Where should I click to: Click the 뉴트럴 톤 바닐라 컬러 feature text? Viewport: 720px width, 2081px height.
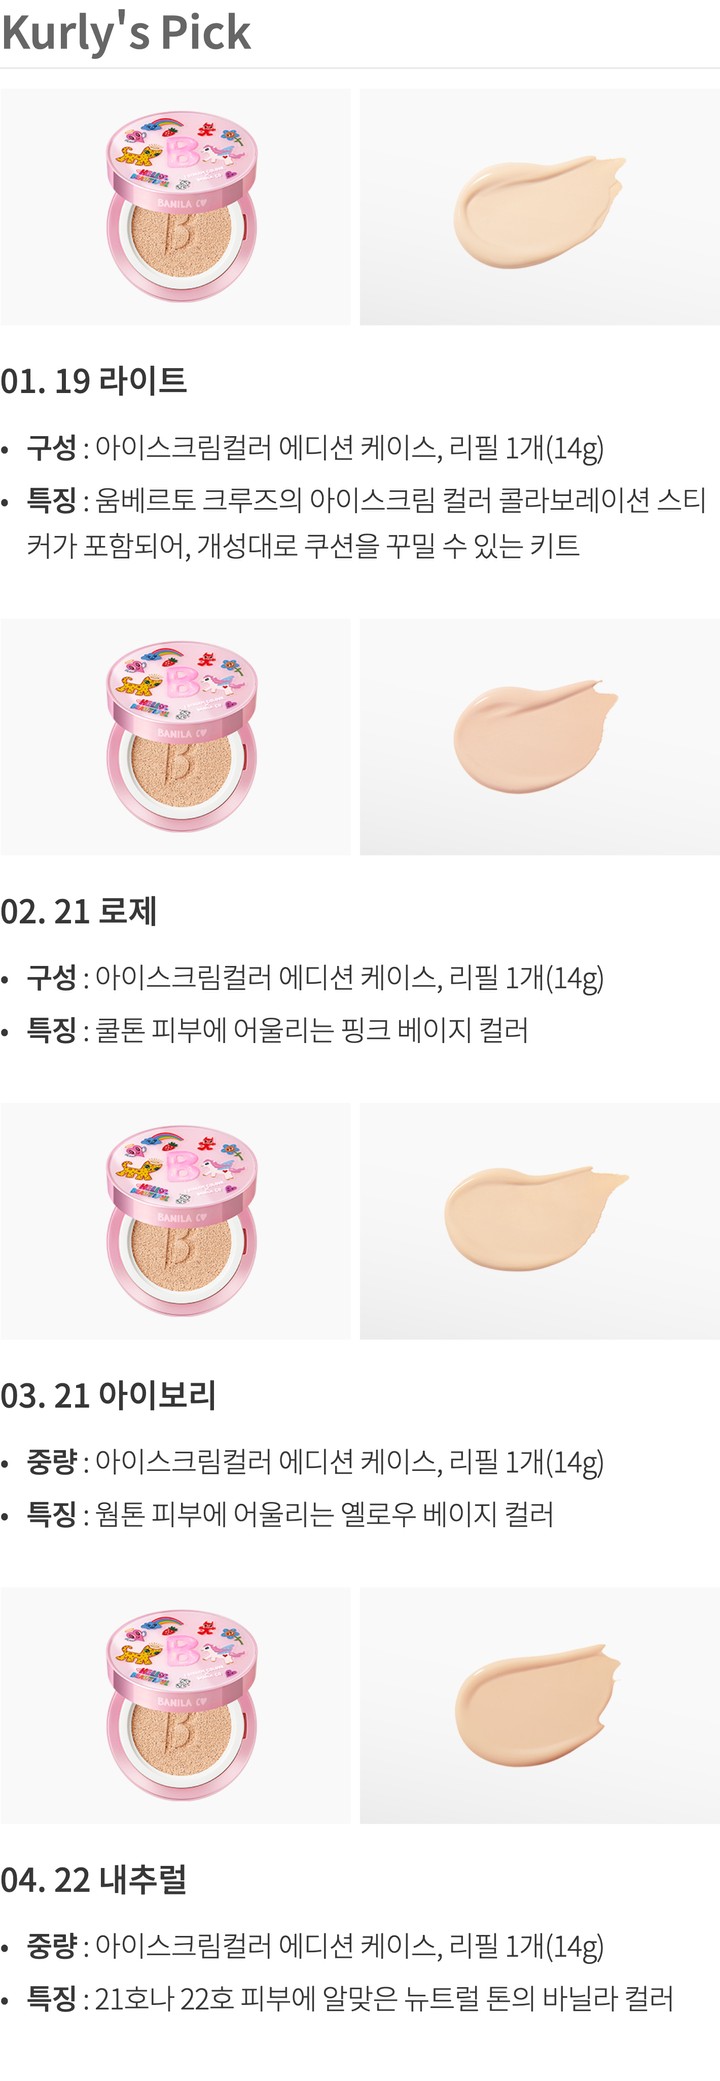tap(350, 1998)
